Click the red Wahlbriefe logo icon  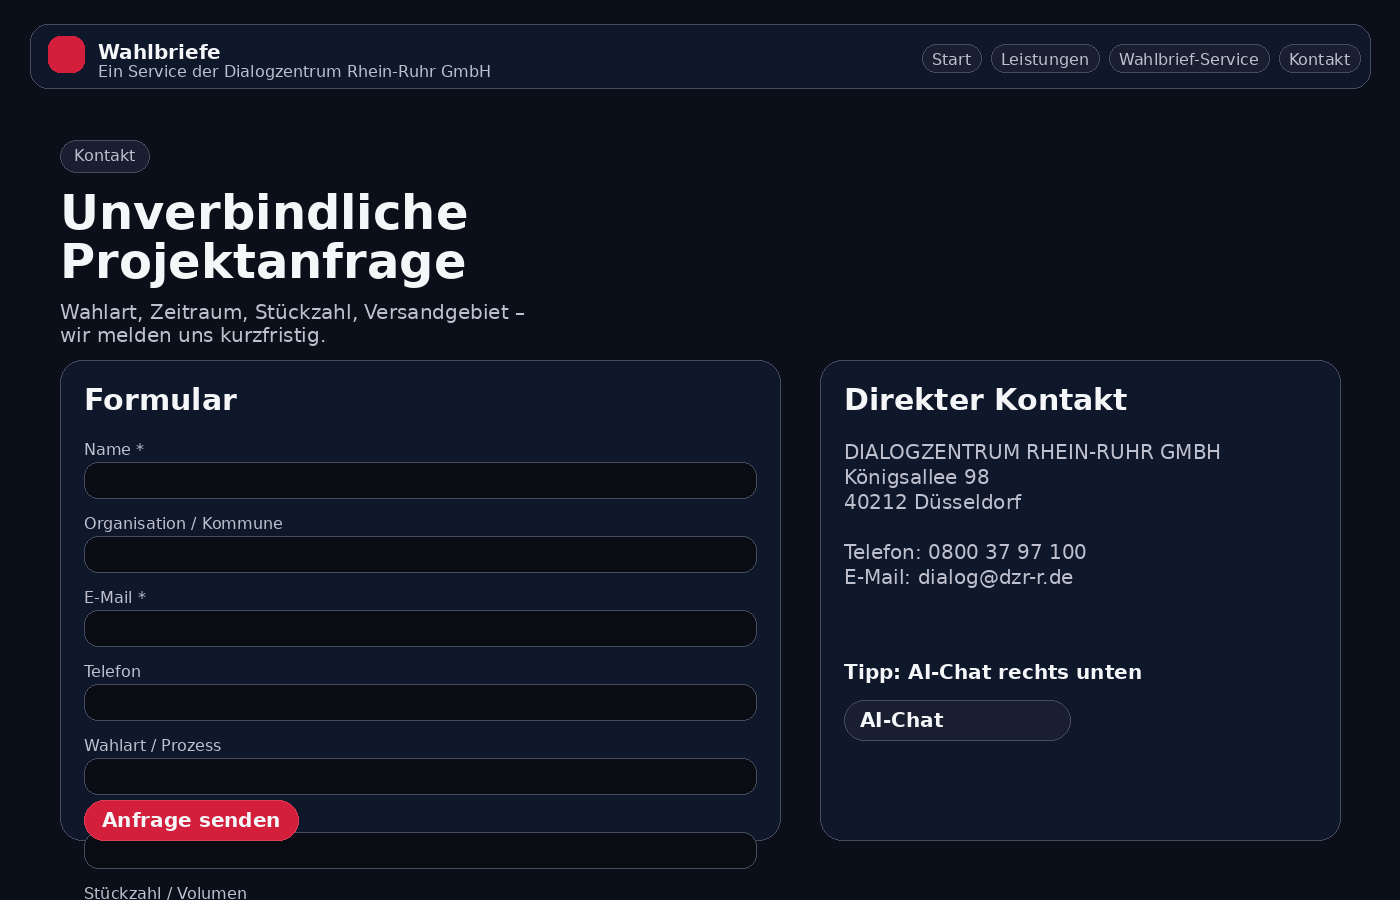pos(66,55)
